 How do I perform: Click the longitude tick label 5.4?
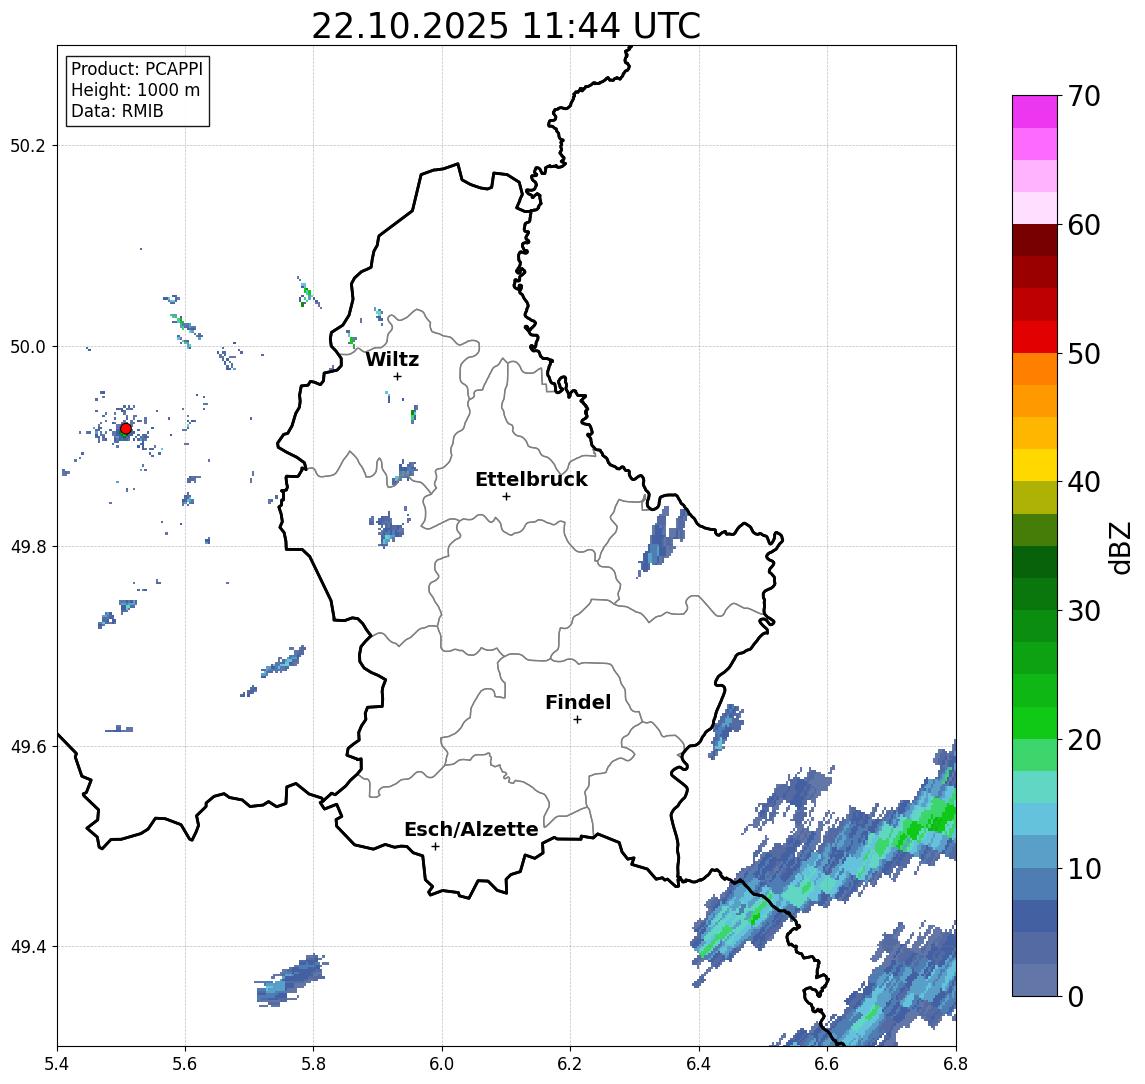(x=57, y=1064)
